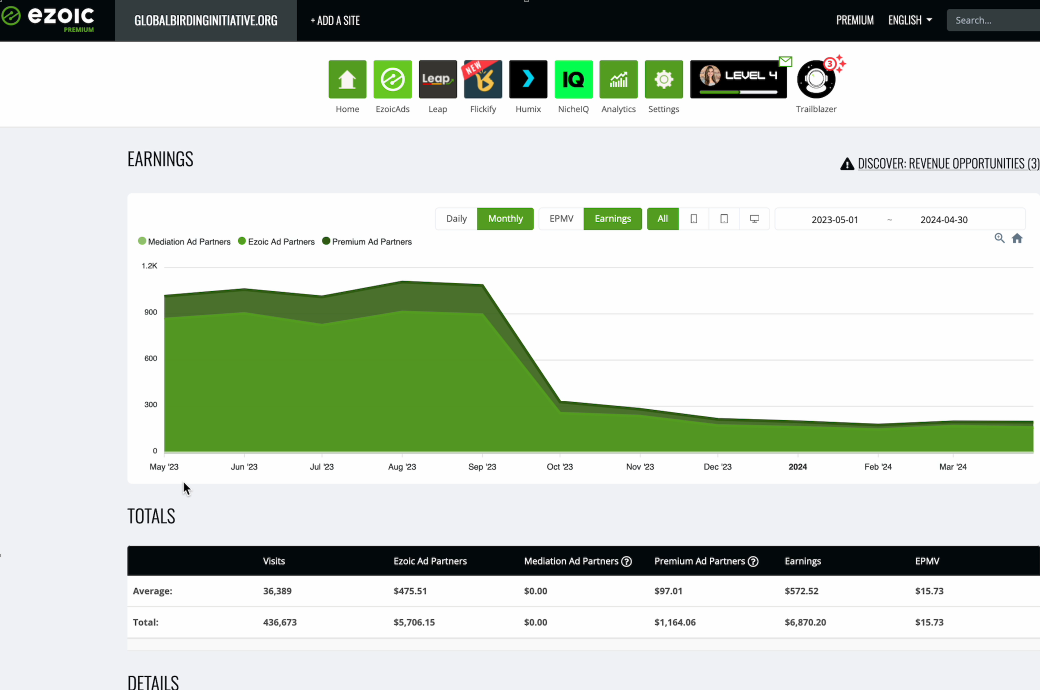Image resolution: width=1040 pixels, height=690 pixels.
Task: Select the Monthly view toggle
Action: pos(505,218)
